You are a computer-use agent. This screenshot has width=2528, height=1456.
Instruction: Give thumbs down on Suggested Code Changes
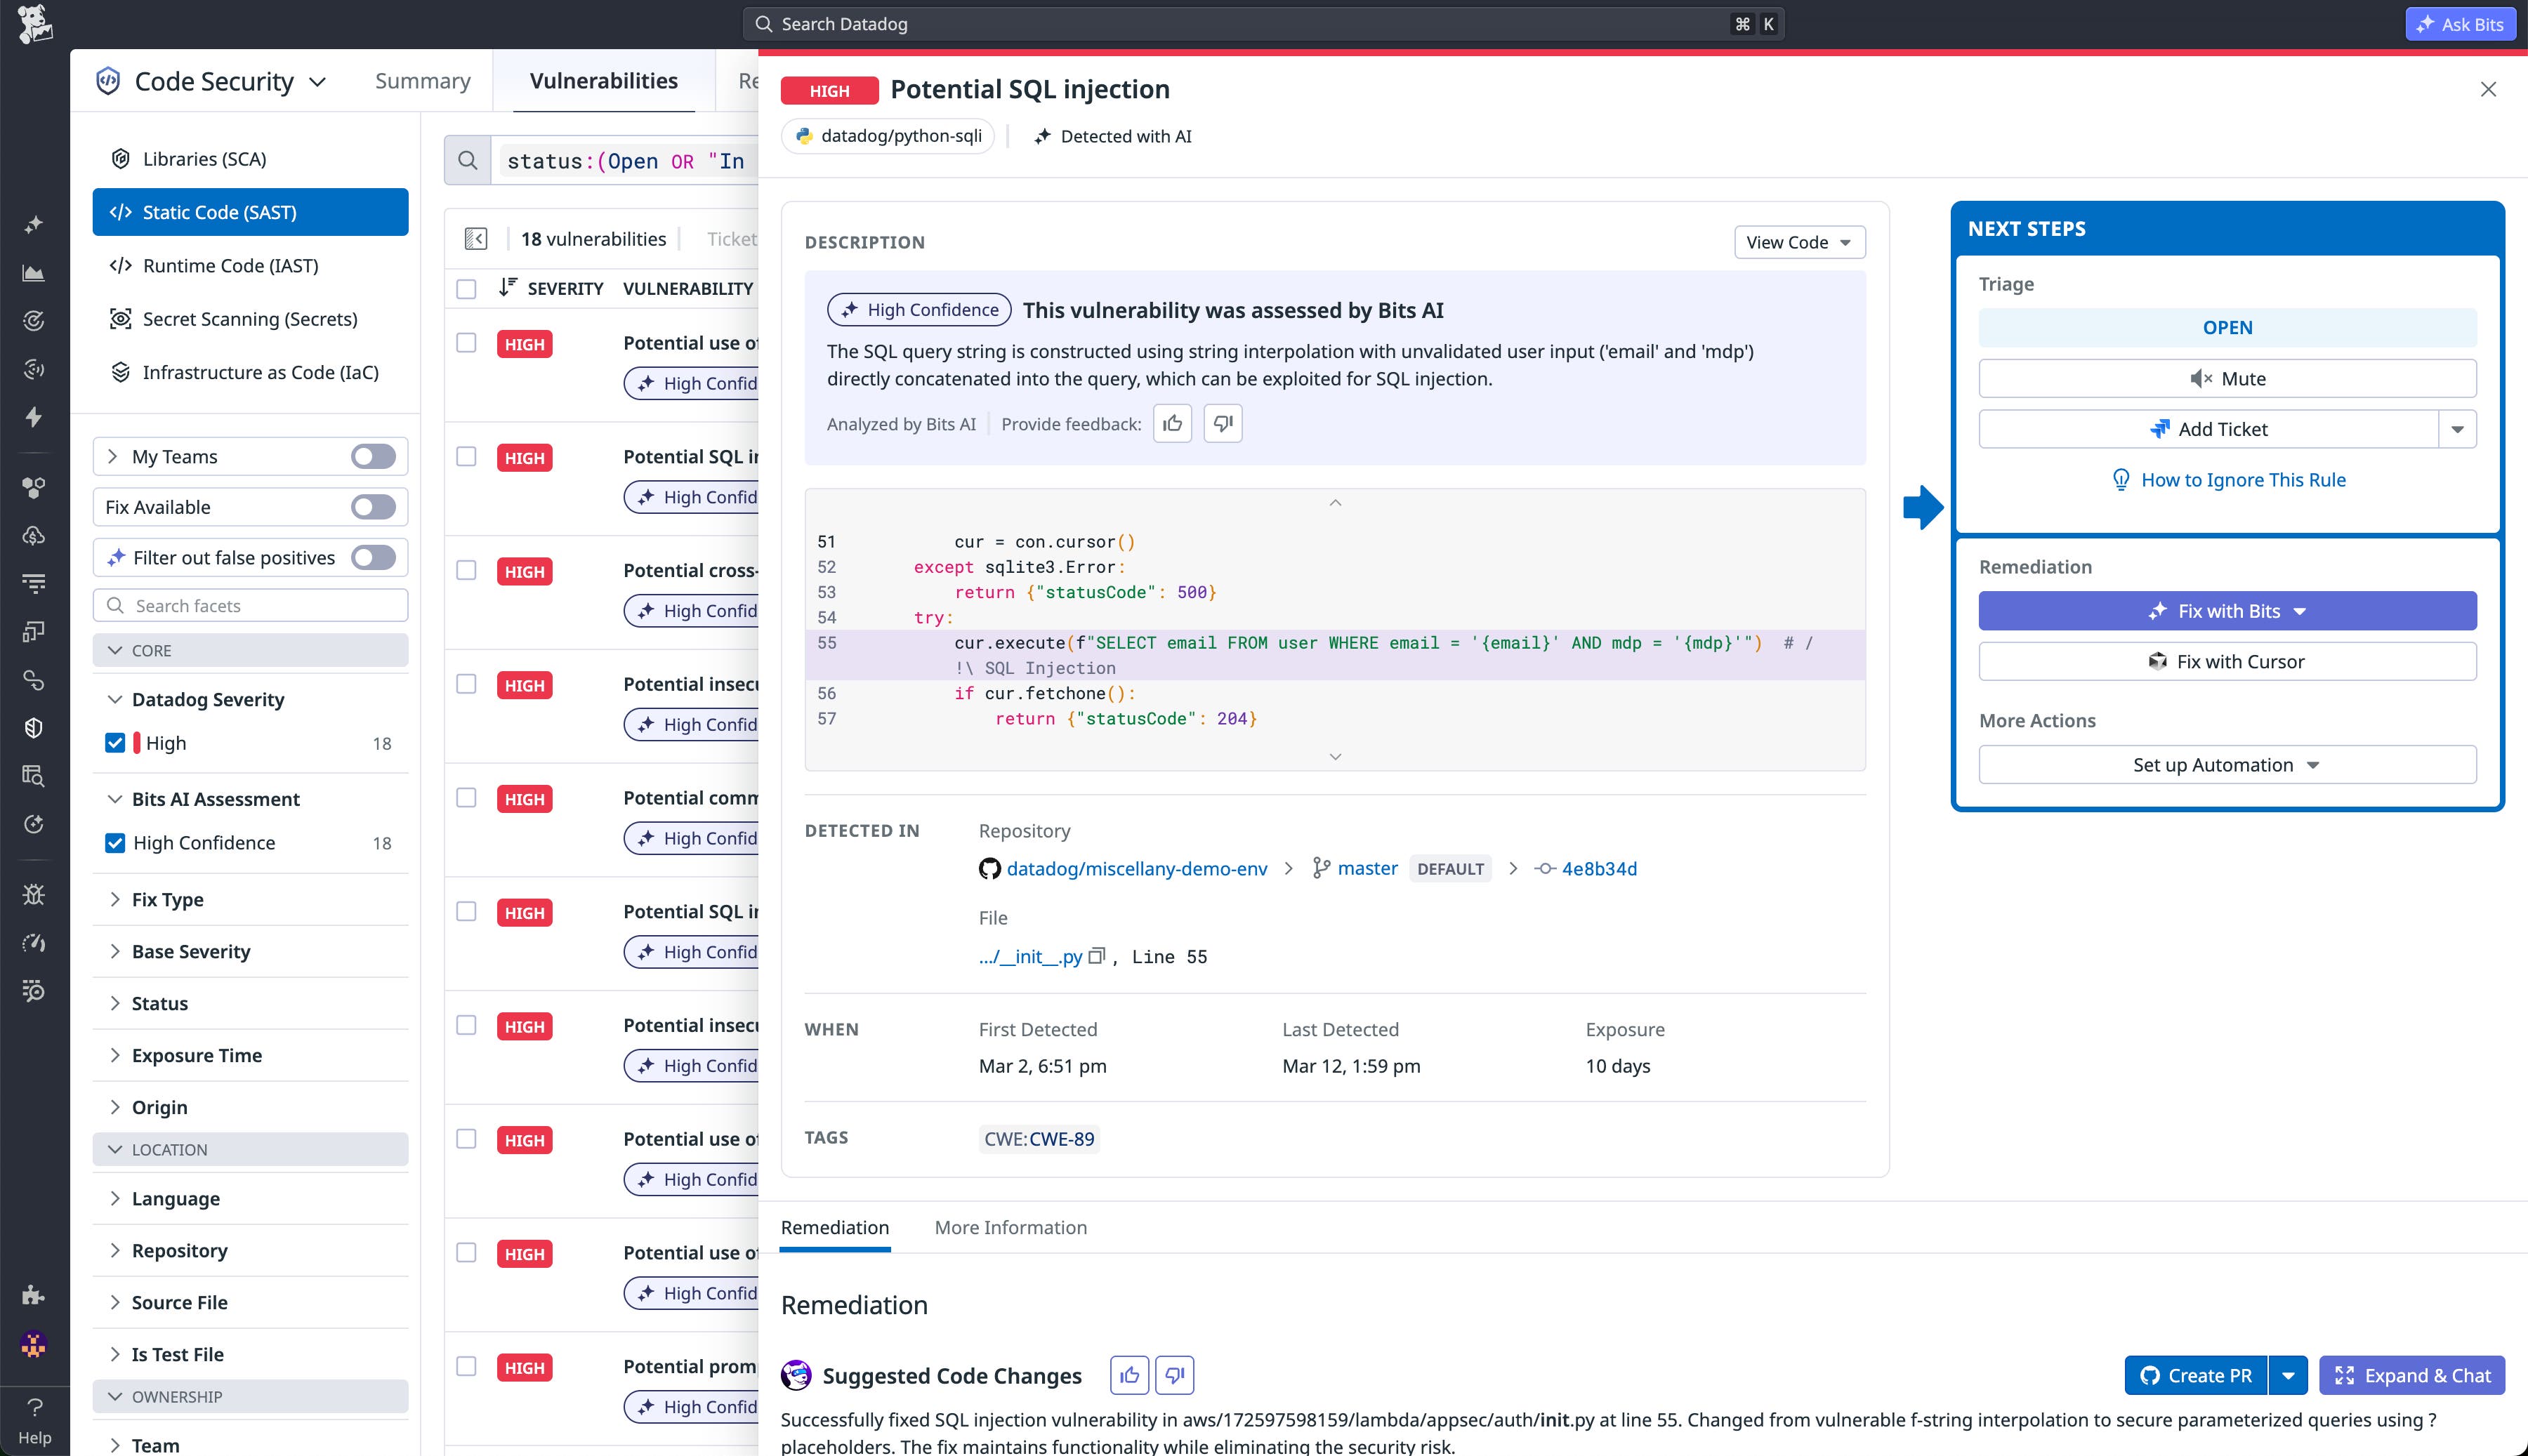(x=1175, y=1375)
